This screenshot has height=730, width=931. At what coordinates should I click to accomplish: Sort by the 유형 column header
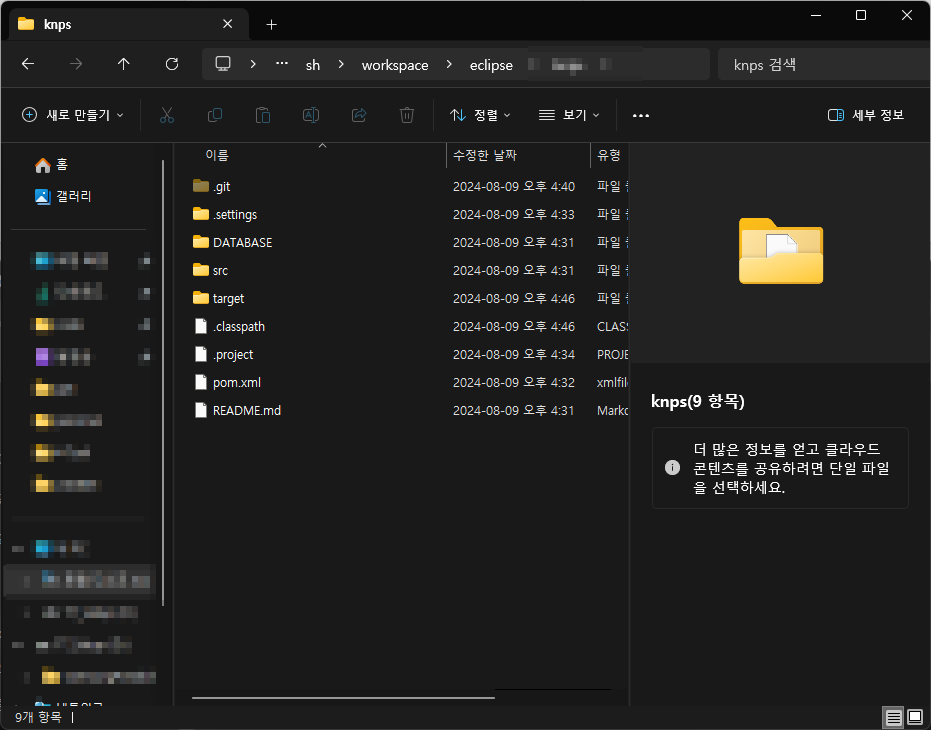click(609, 155)
